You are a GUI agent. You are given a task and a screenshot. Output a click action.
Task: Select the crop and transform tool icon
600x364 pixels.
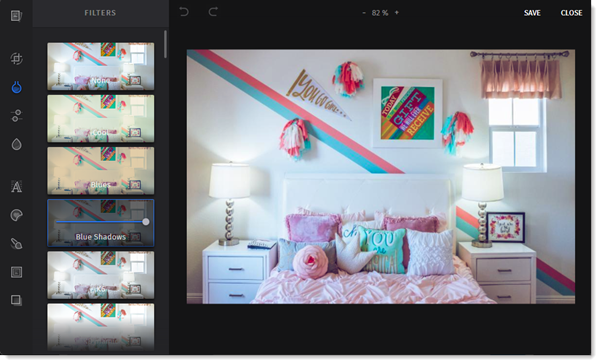[16, 59]
